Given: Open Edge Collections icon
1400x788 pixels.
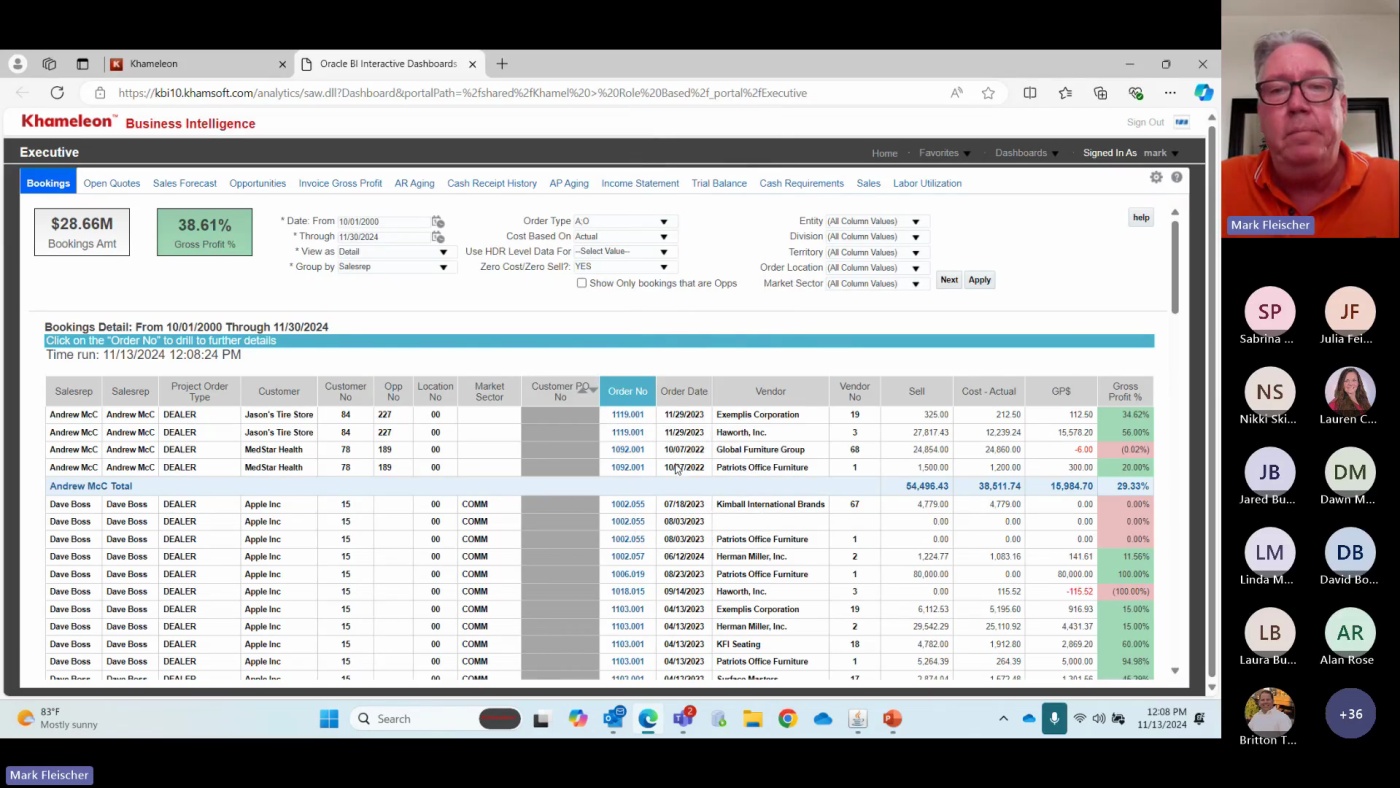Looking at the screenshot, I should point(1100,93).
